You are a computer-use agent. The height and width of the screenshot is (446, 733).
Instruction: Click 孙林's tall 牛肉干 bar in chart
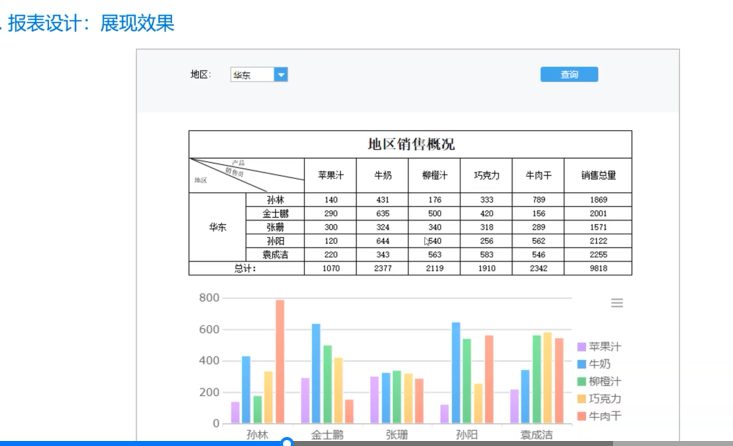pos(280,361)
